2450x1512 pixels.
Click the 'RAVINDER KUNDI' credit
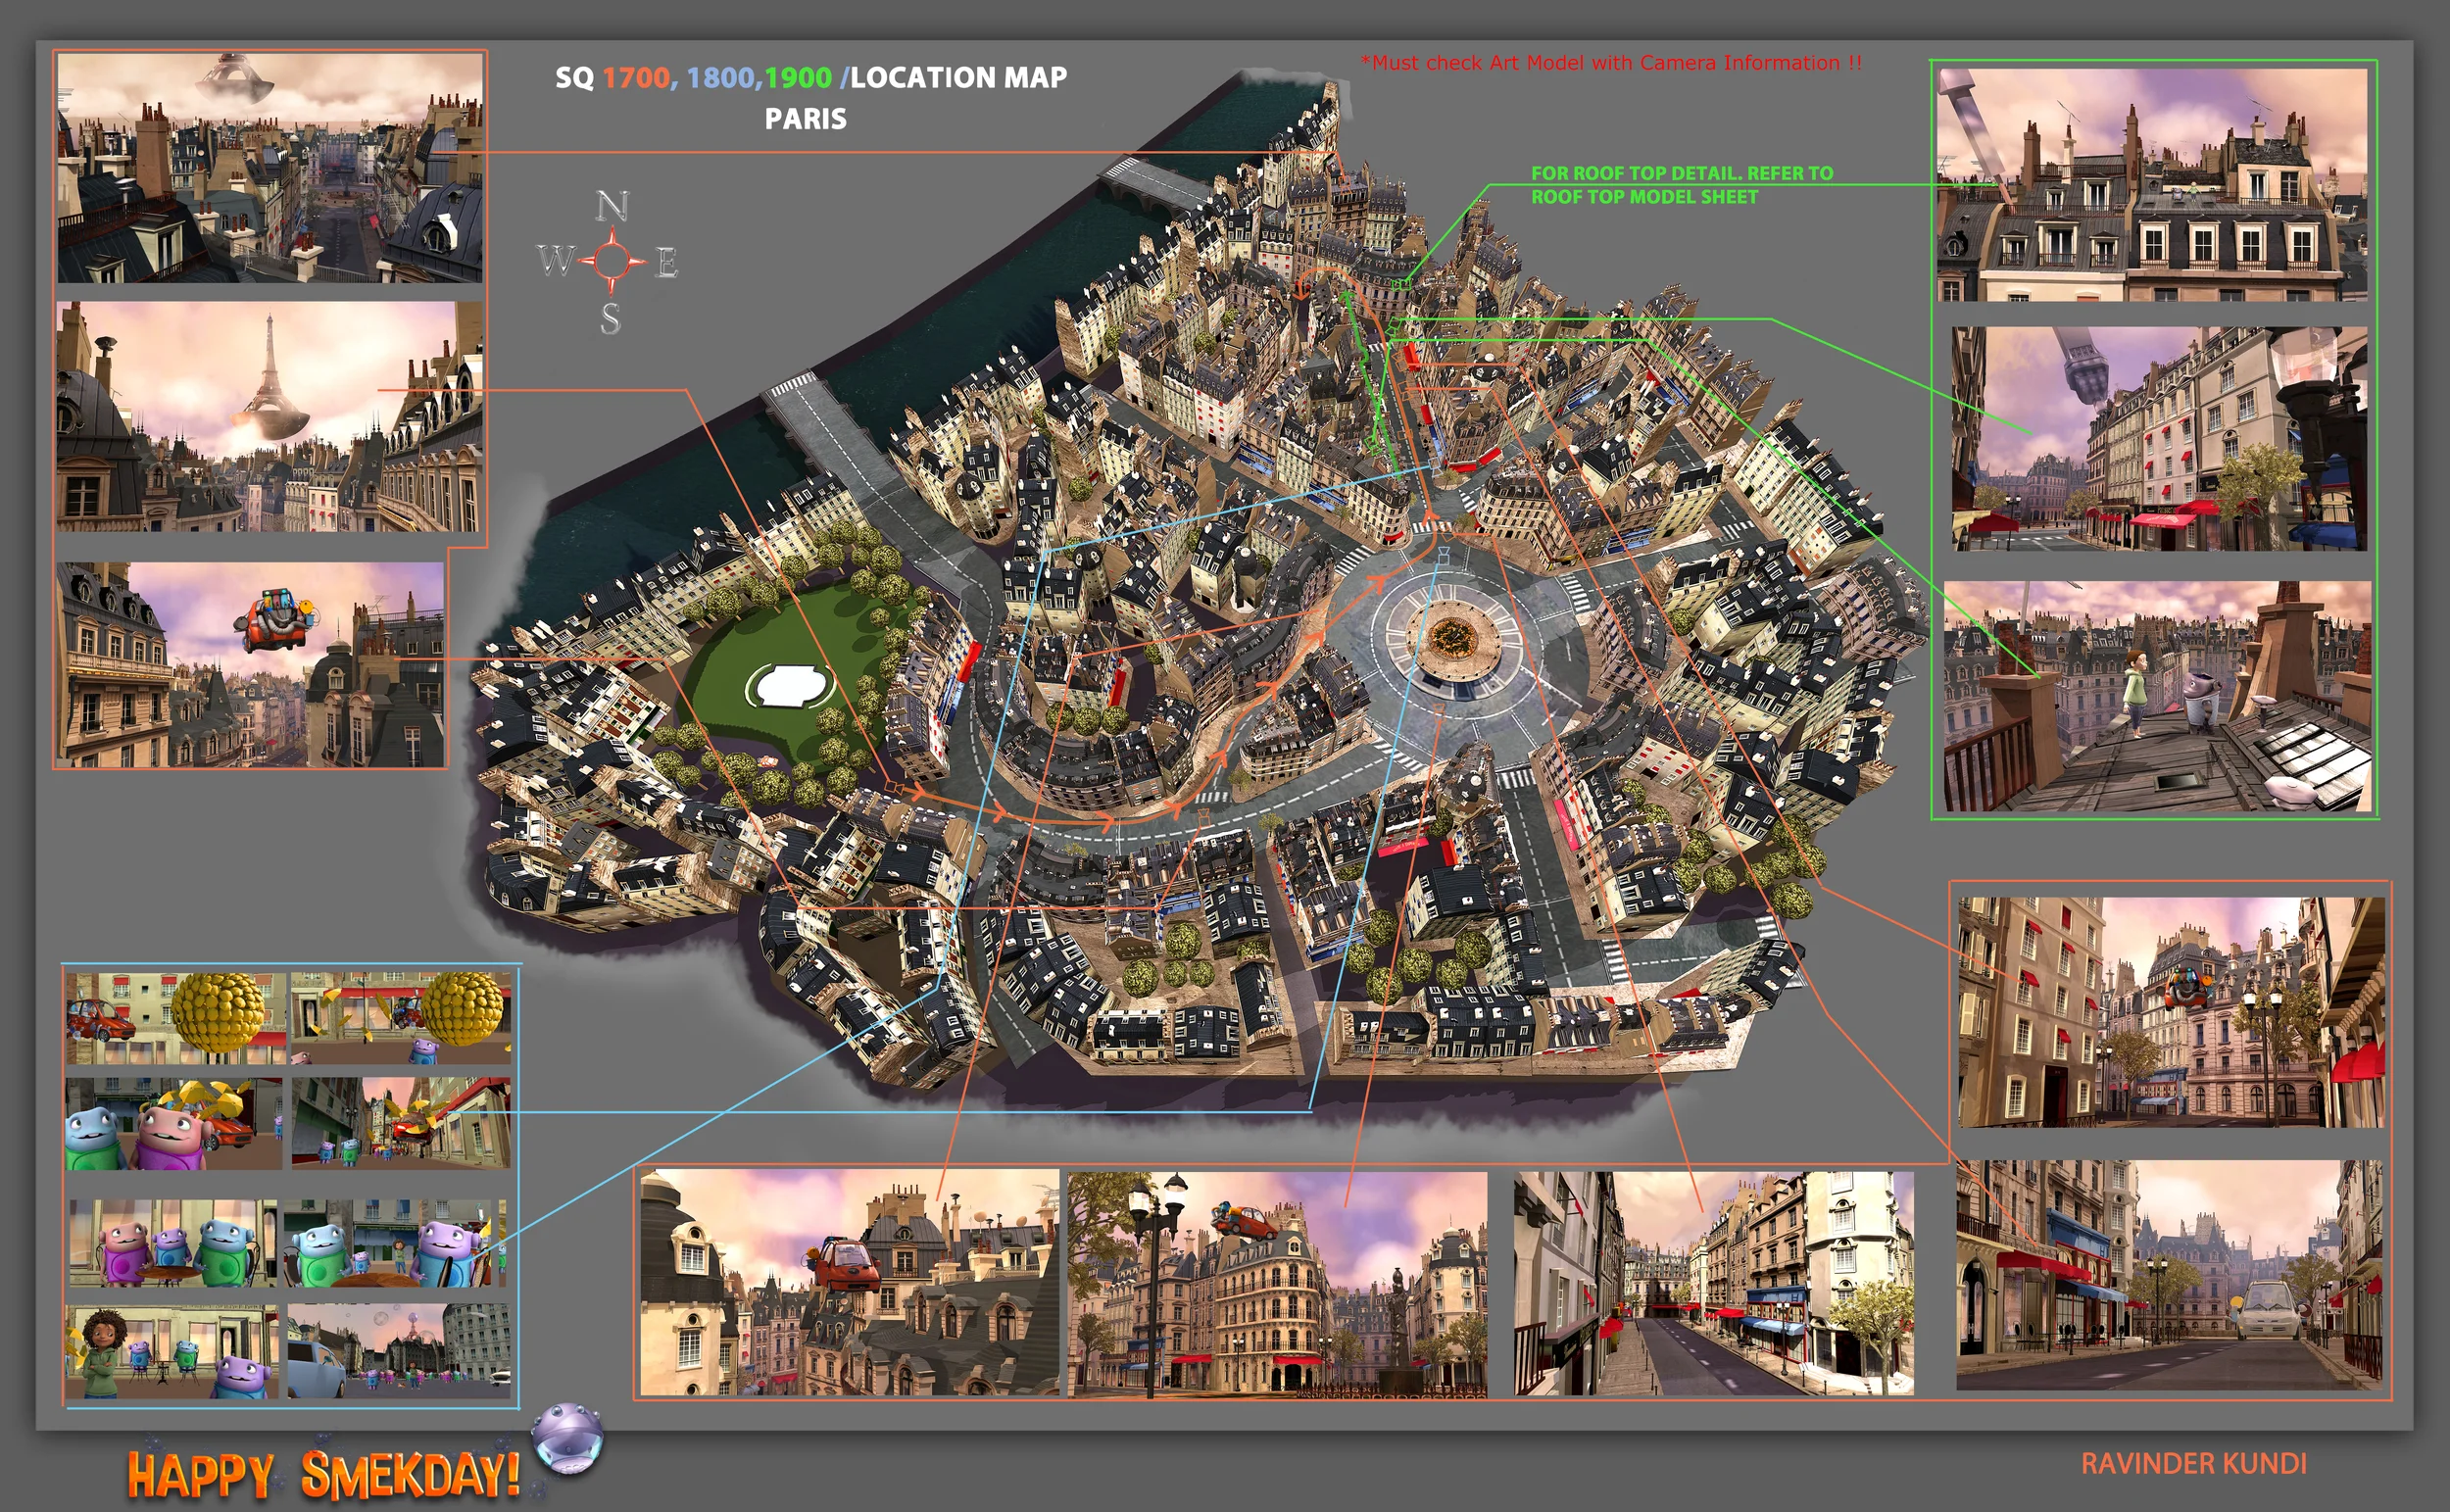[2194, 1464]
